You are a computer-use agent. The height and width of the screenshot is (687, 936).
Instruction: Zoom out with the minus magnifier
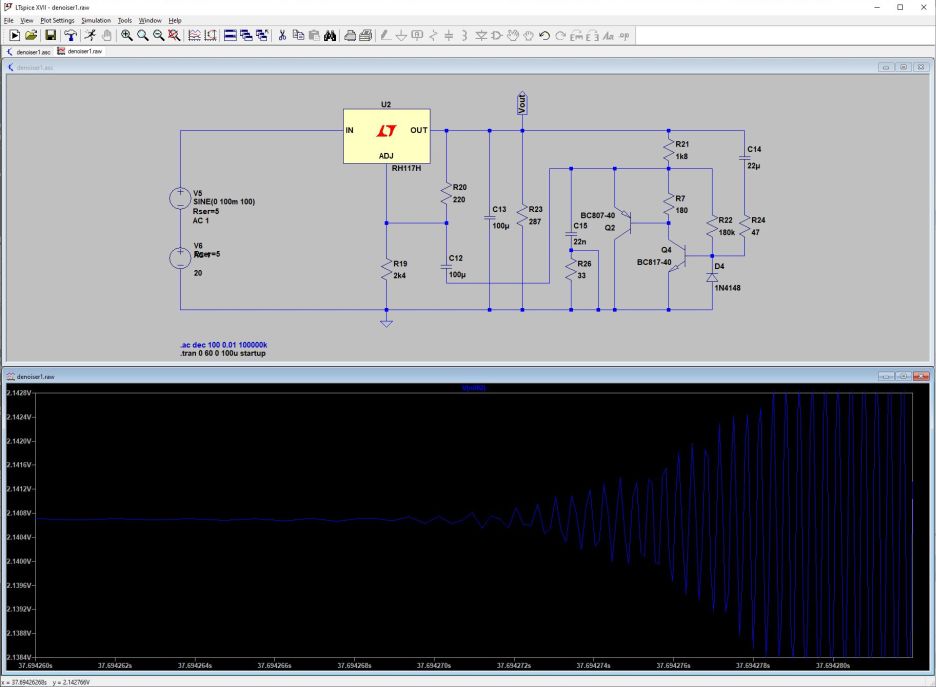158,36
